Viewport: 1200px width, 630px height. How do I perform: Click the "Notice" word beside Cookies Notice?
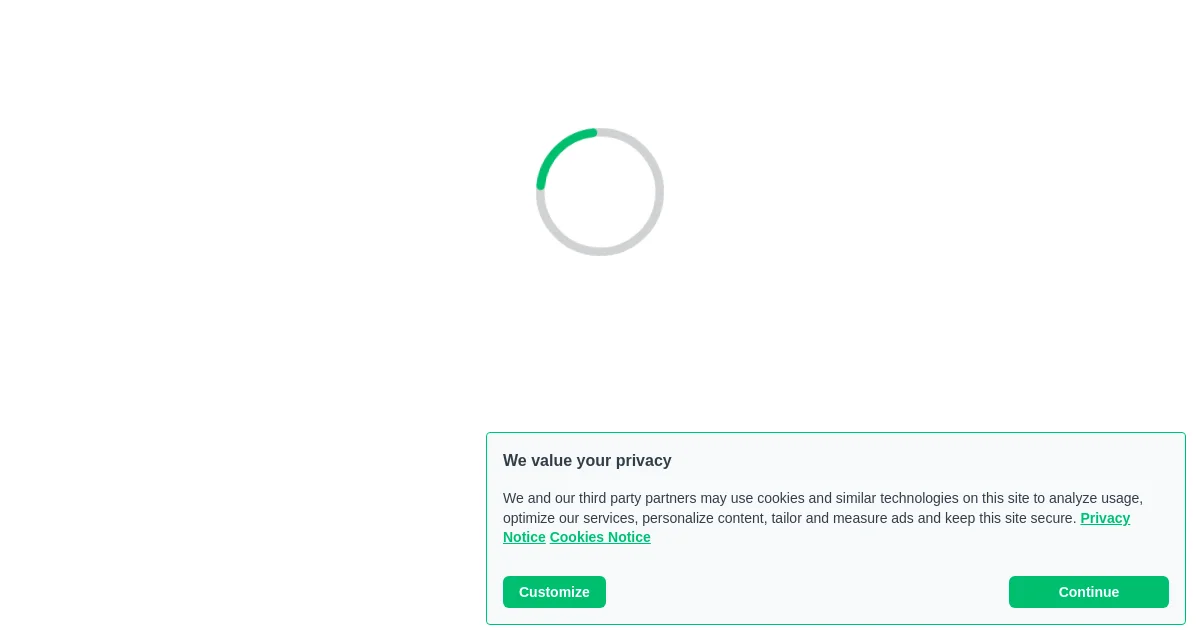pyautogui.click(x=524, y=537)
